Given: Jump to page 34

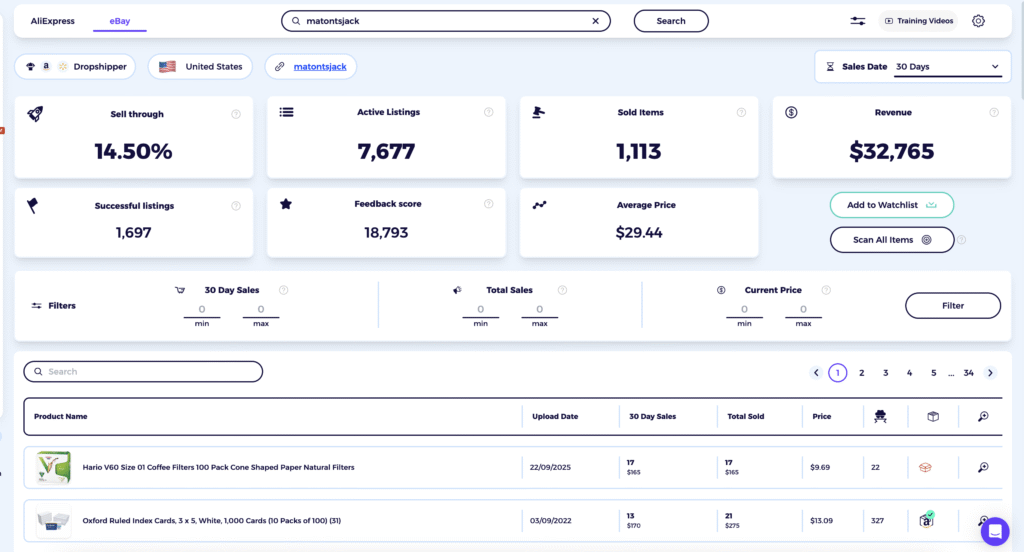Looking at the screenshot, I should point(968,373).
